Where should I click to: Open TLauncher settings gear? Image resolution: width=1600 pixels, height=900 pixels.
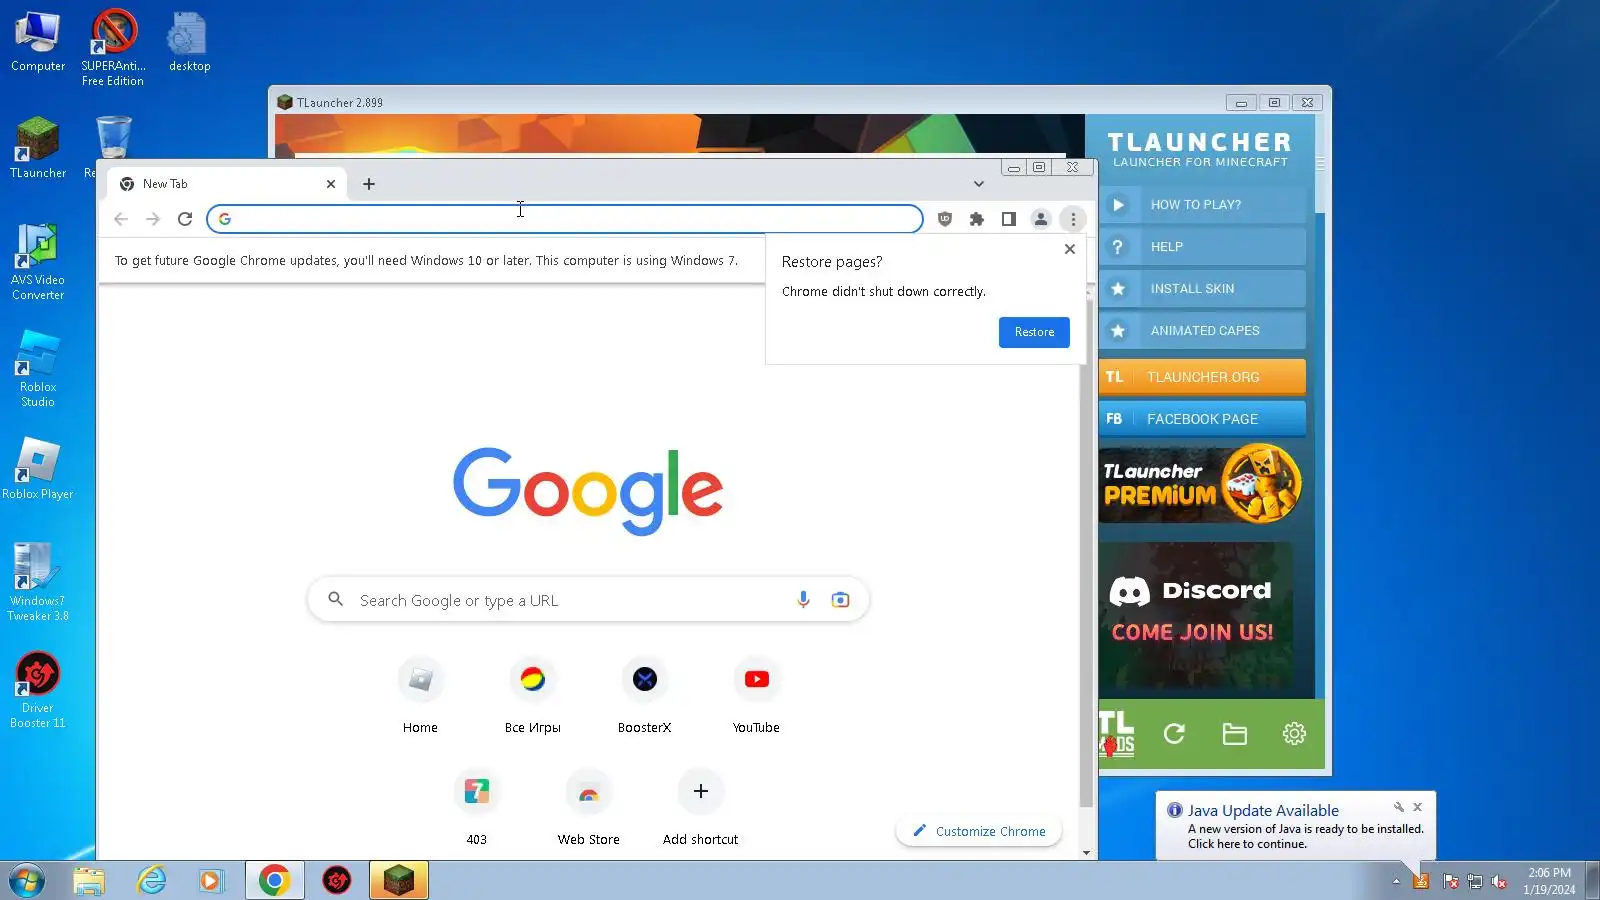(1294, 734)
